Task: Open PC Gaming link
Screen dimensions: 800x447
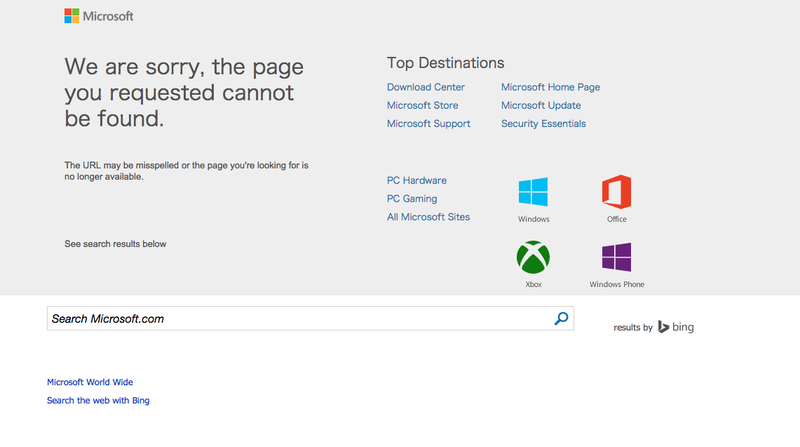Action: coord(412,199)
